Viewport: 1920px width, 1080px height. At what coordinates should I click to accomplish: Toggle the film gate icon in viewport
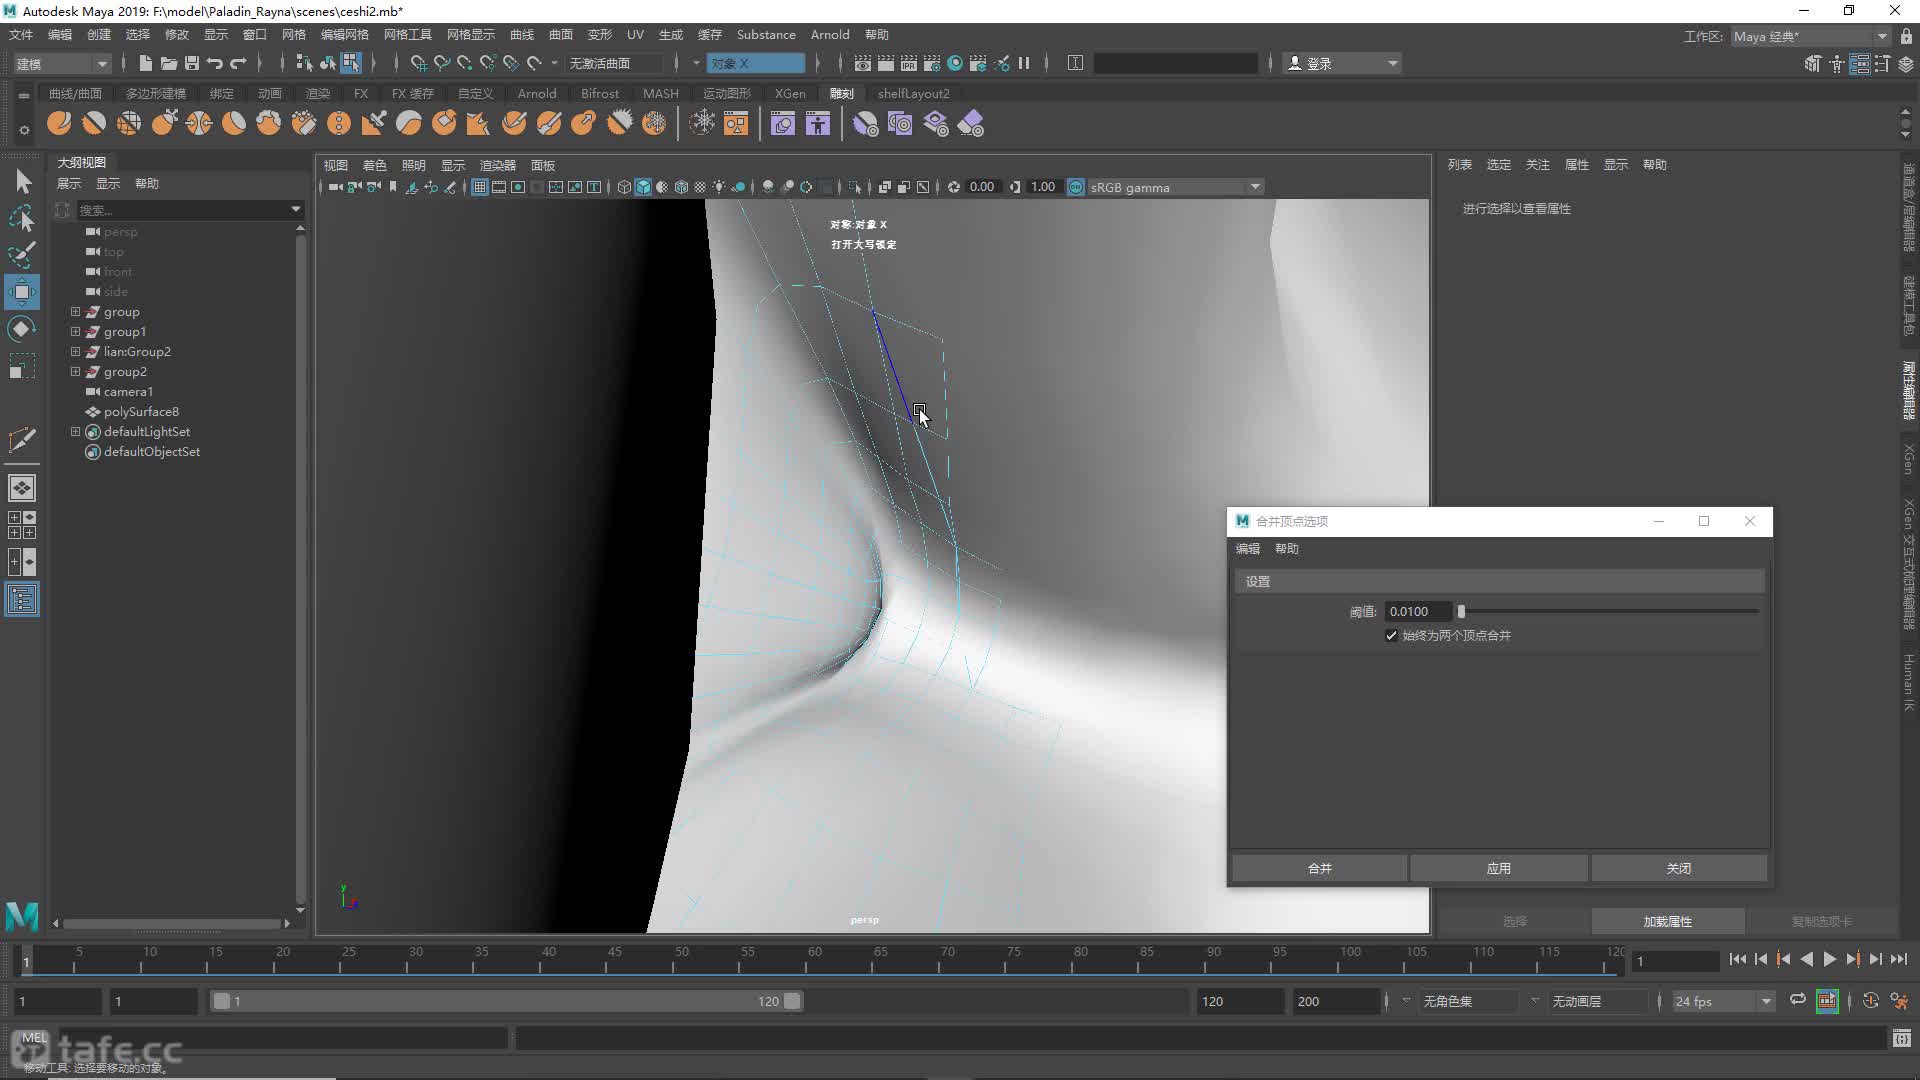[499, 187]
